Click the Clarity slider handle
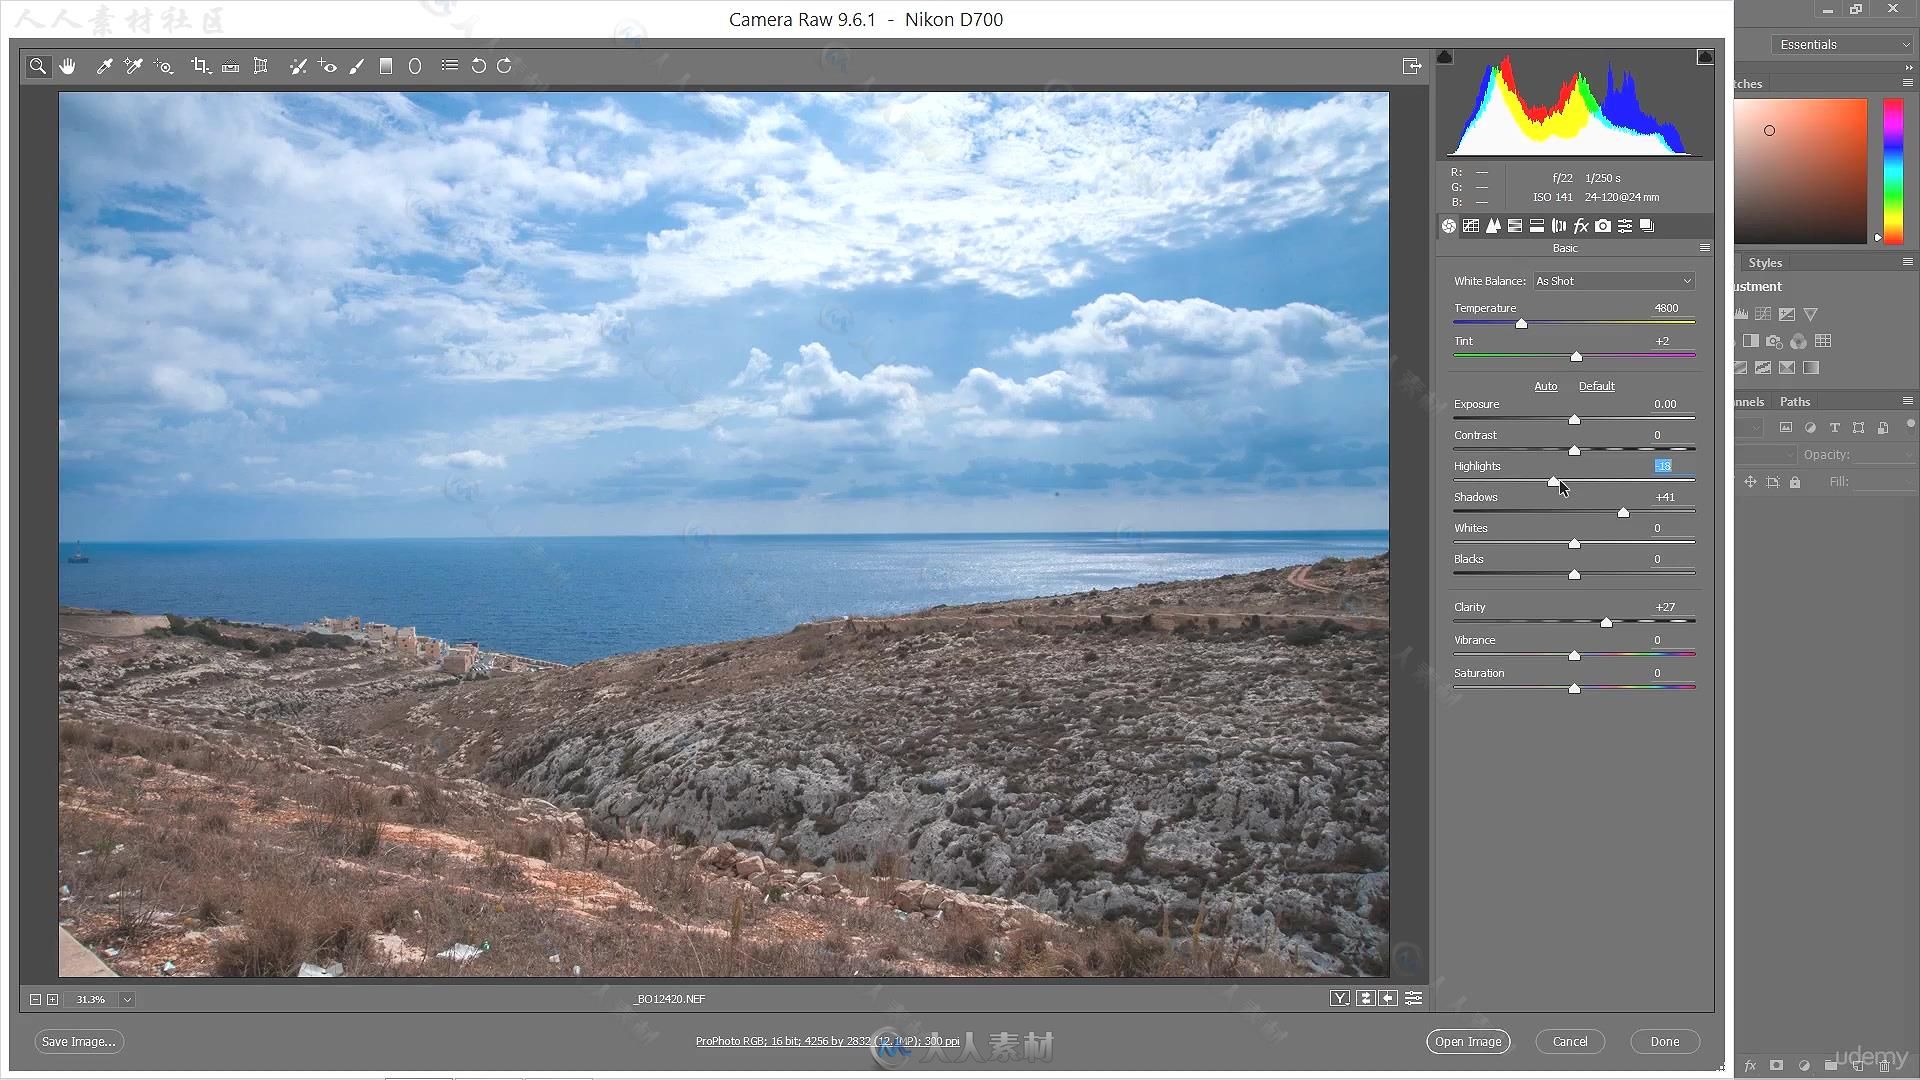 click(x=1607, y=623)
